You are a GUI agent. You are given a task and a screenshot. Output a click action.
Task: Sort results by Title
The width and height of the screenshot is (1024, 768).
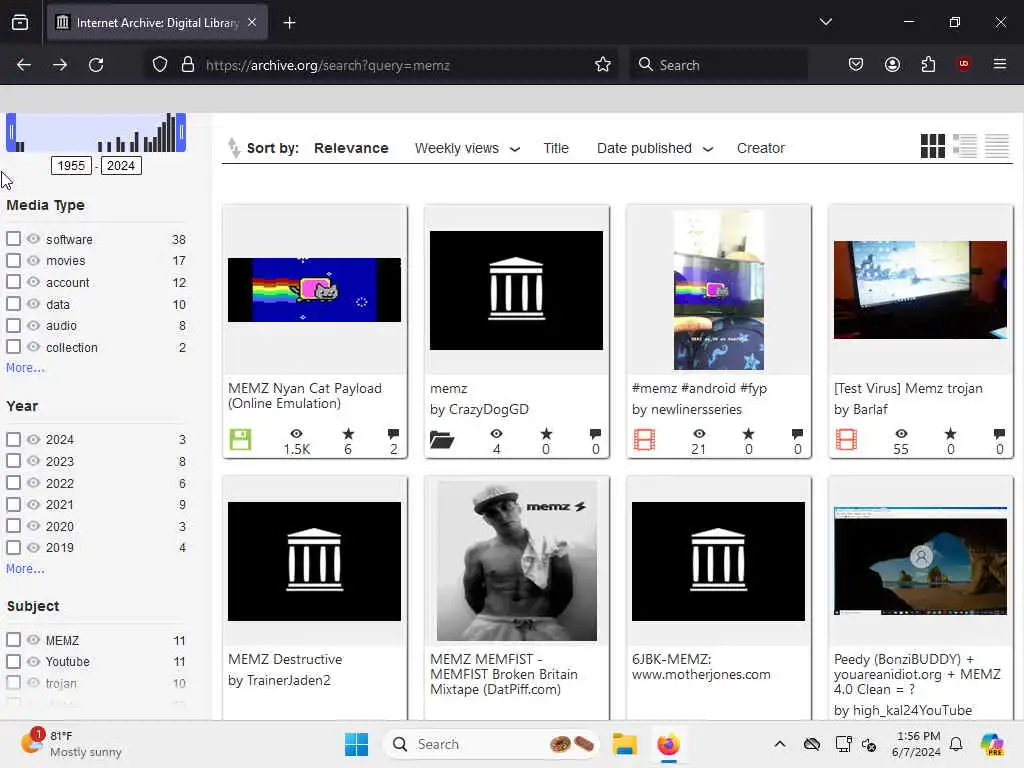point(556,148)
